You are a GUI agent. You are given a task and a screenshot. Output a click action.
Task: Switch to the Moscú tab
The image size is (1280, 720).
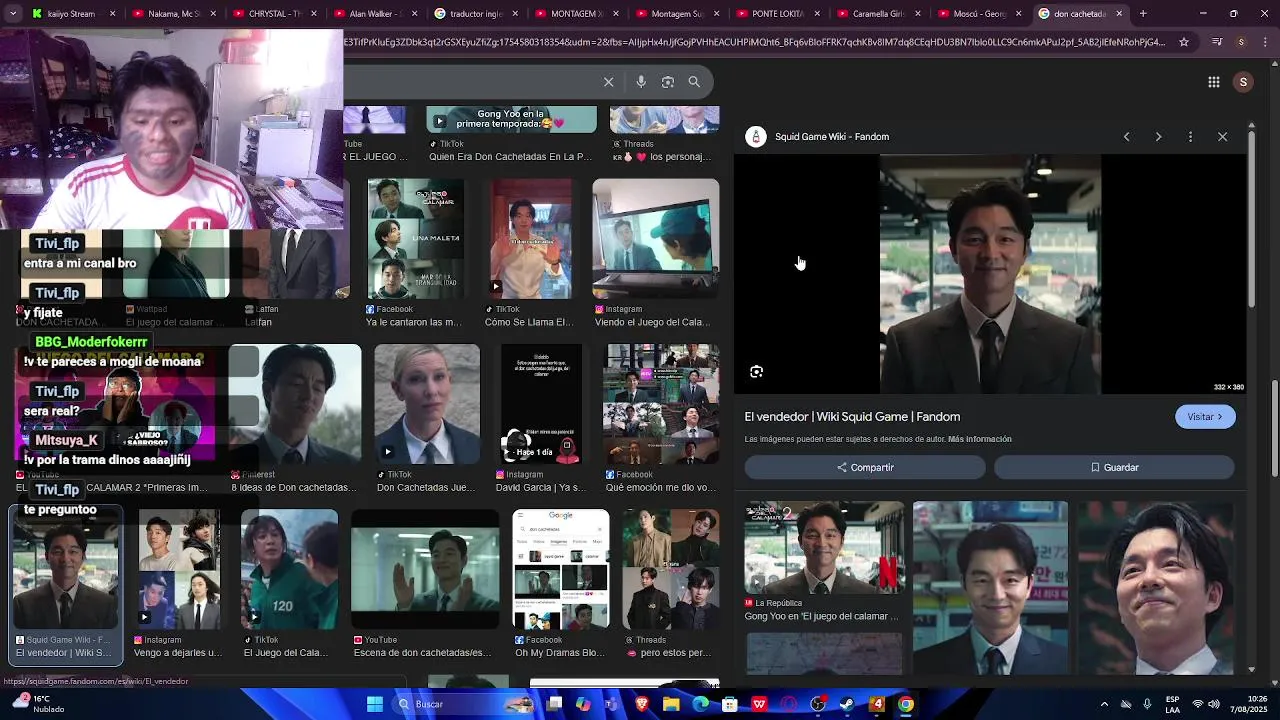pyautogui.click(x=981, y=14)
